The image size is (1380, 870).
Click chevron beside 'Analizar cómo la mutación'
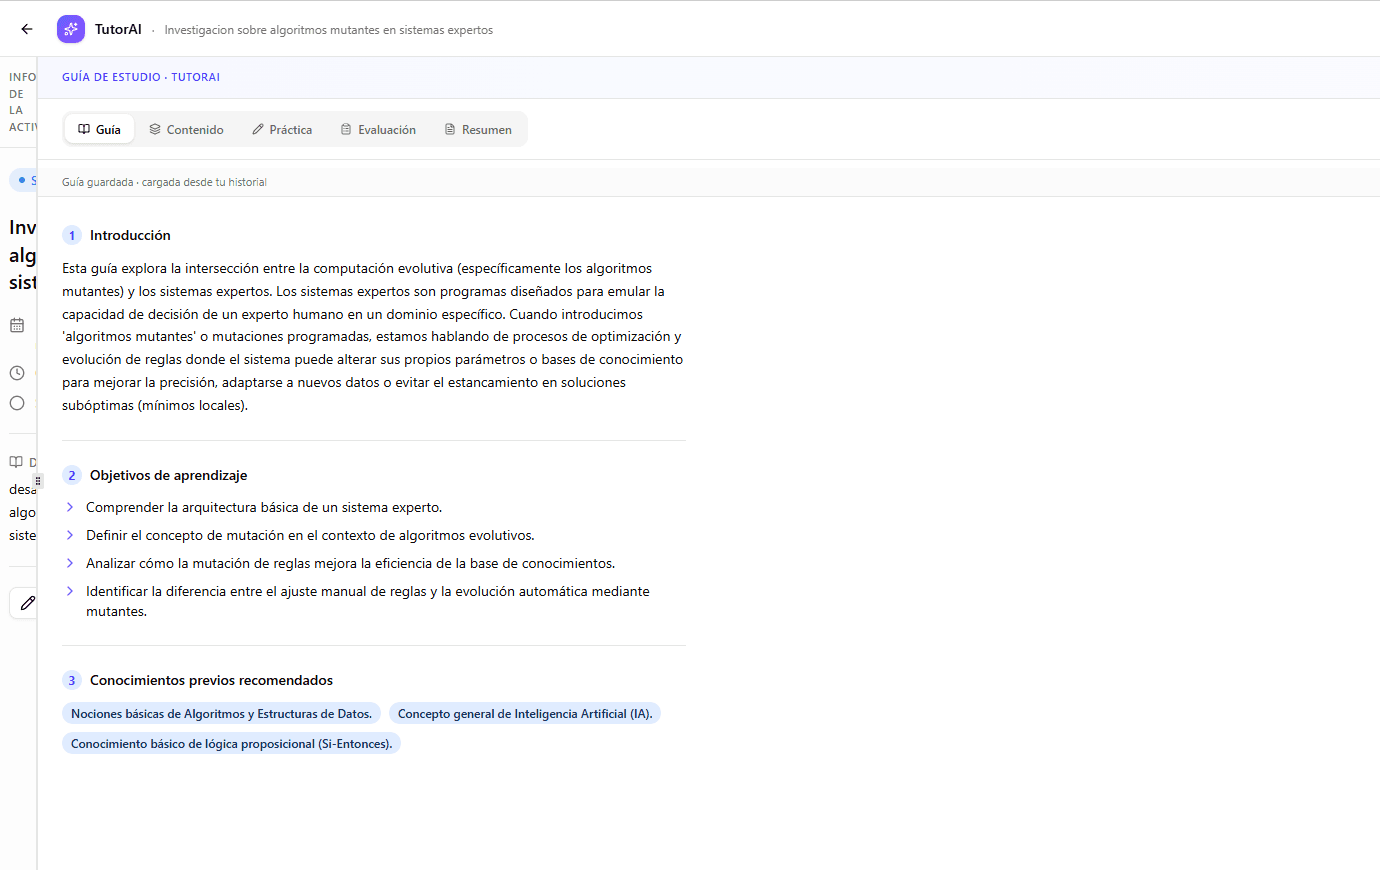(x=70, y=563)
